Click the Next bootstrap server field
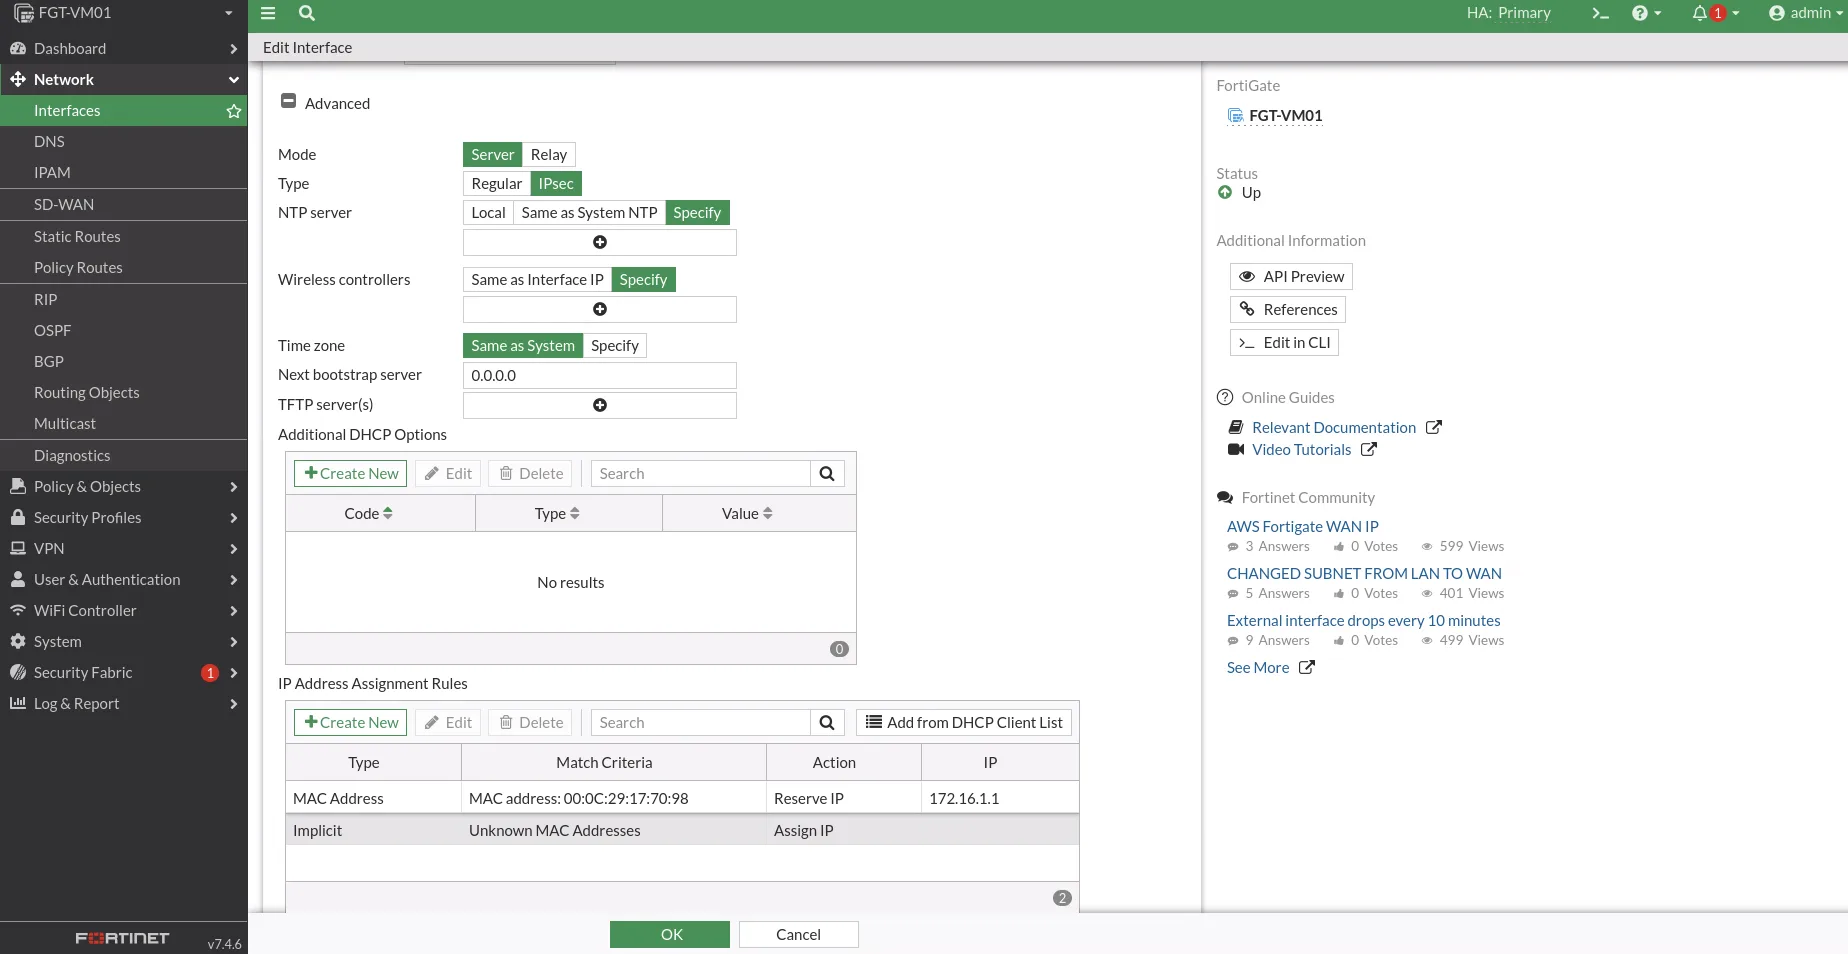The width and height of the screenshot is (1848, 954). [x=600, y=376]
